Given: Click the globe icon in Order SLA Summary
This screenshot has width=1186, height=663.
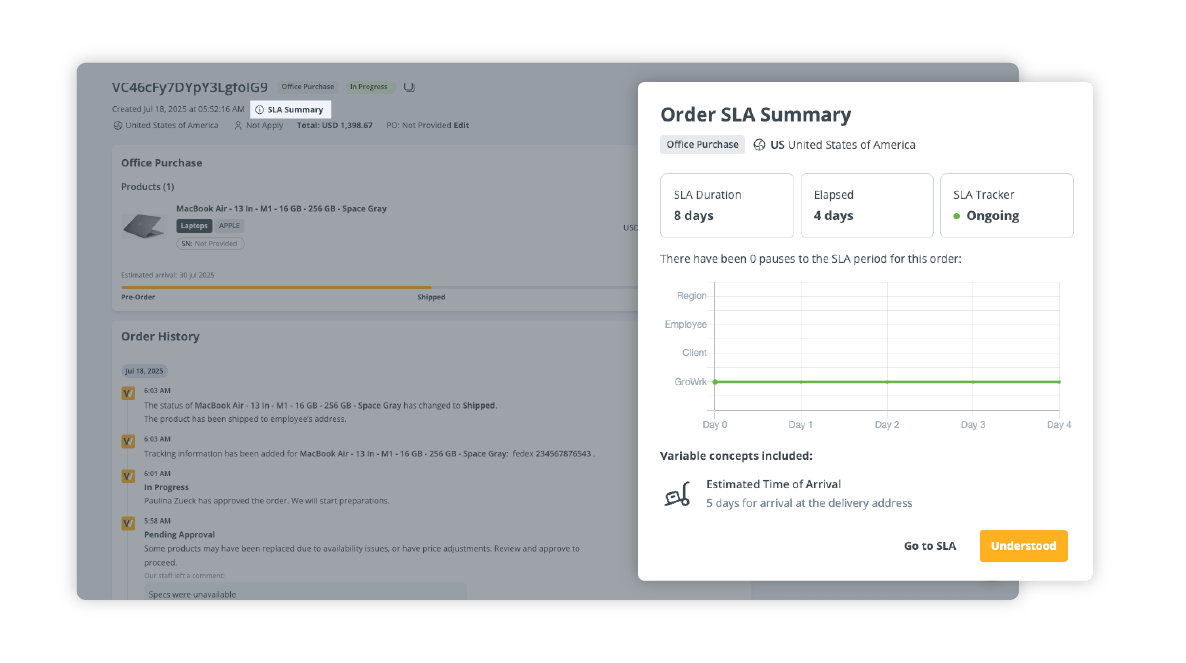Looking at the screenshot, I should pos(759,144).
